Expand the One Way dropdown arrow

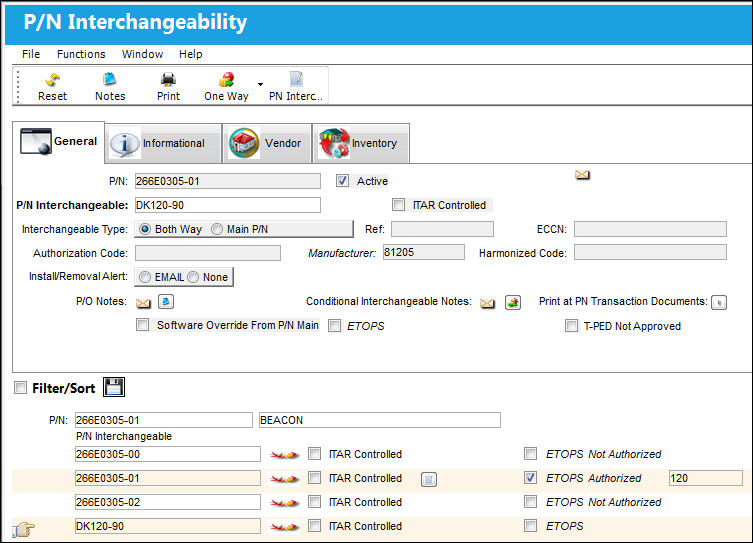pos(260,84)
